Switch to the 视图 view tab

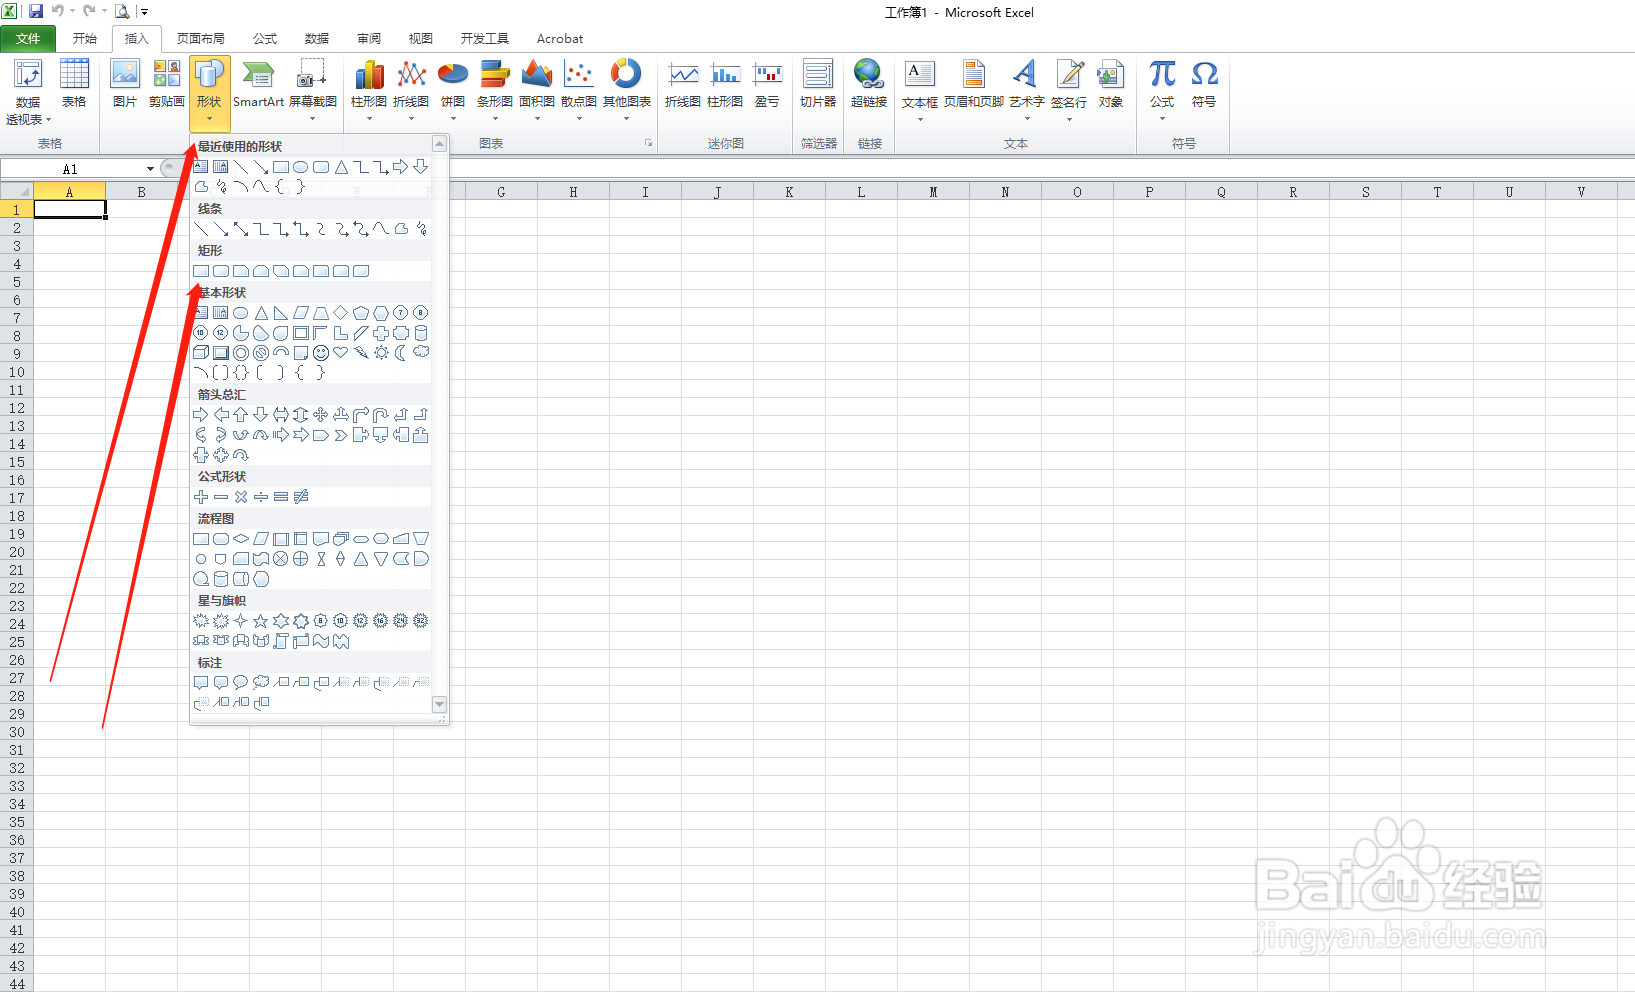point(421,38)
